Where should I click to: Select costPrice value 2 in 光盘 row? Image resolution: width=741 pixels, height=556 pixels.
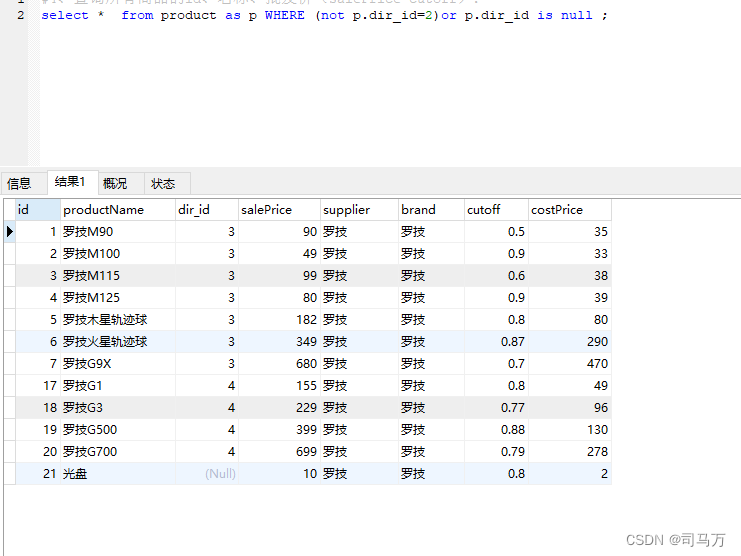coord(569,473)
